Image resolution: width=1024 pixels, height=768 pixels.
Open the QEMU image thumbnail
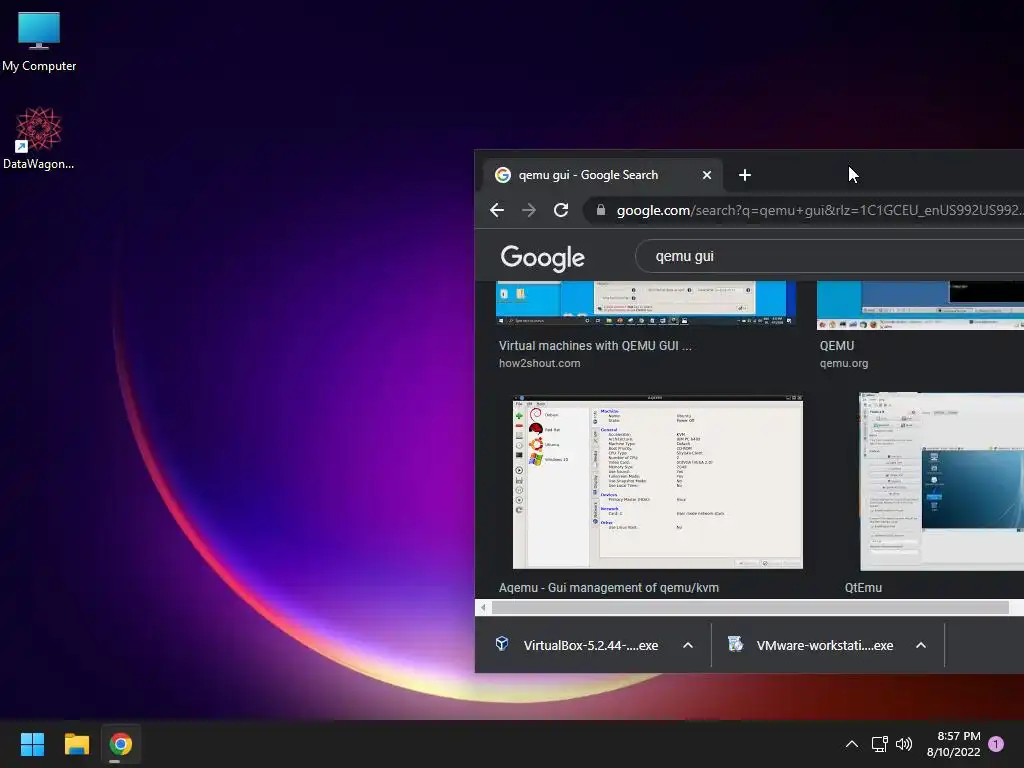(920, 306)
